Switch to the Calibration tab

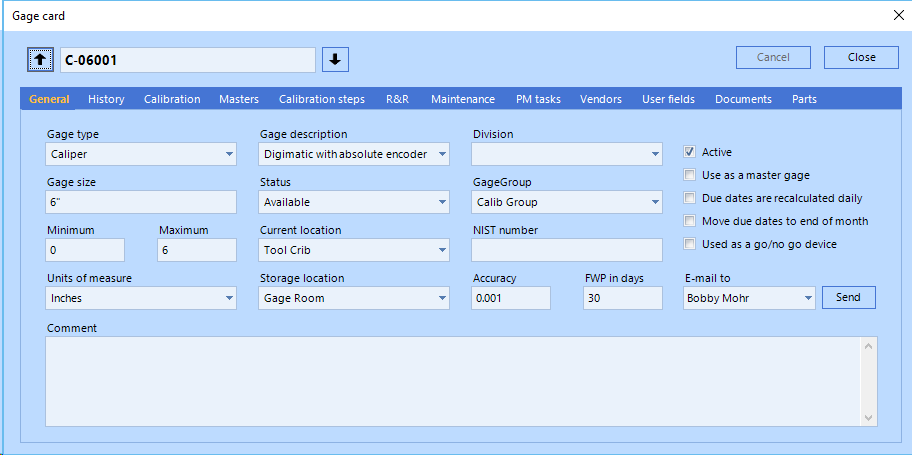pyautogui.click(x=172, y=99)
